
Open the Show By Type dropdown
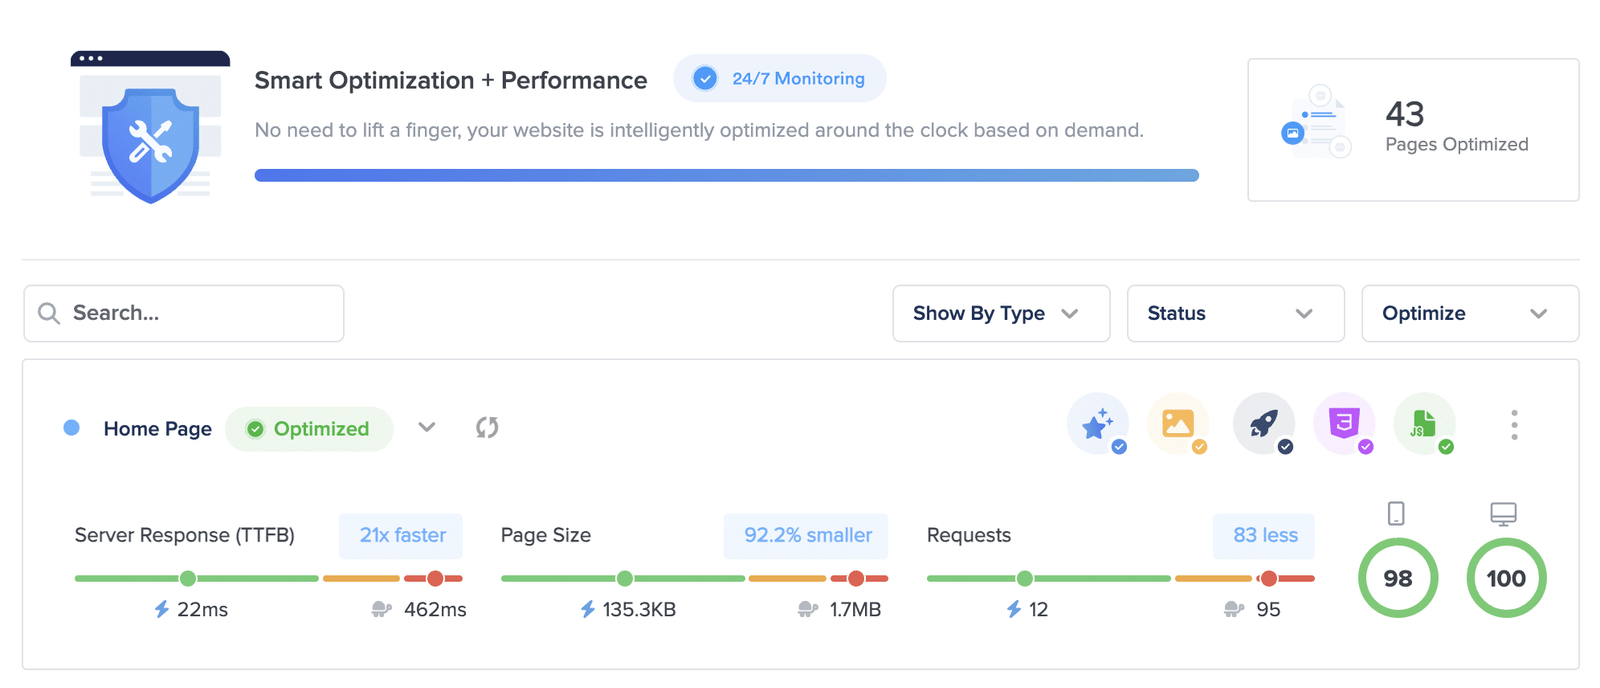click(1000, 314)
